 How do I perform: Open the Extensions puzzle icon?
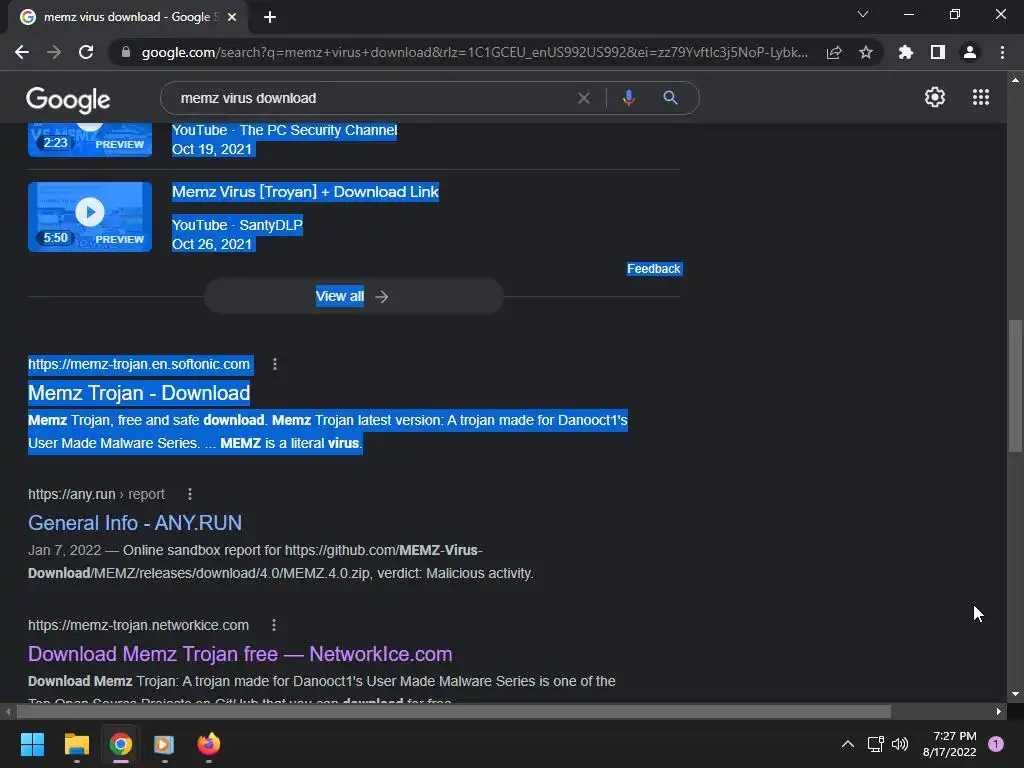coord(906,52)
